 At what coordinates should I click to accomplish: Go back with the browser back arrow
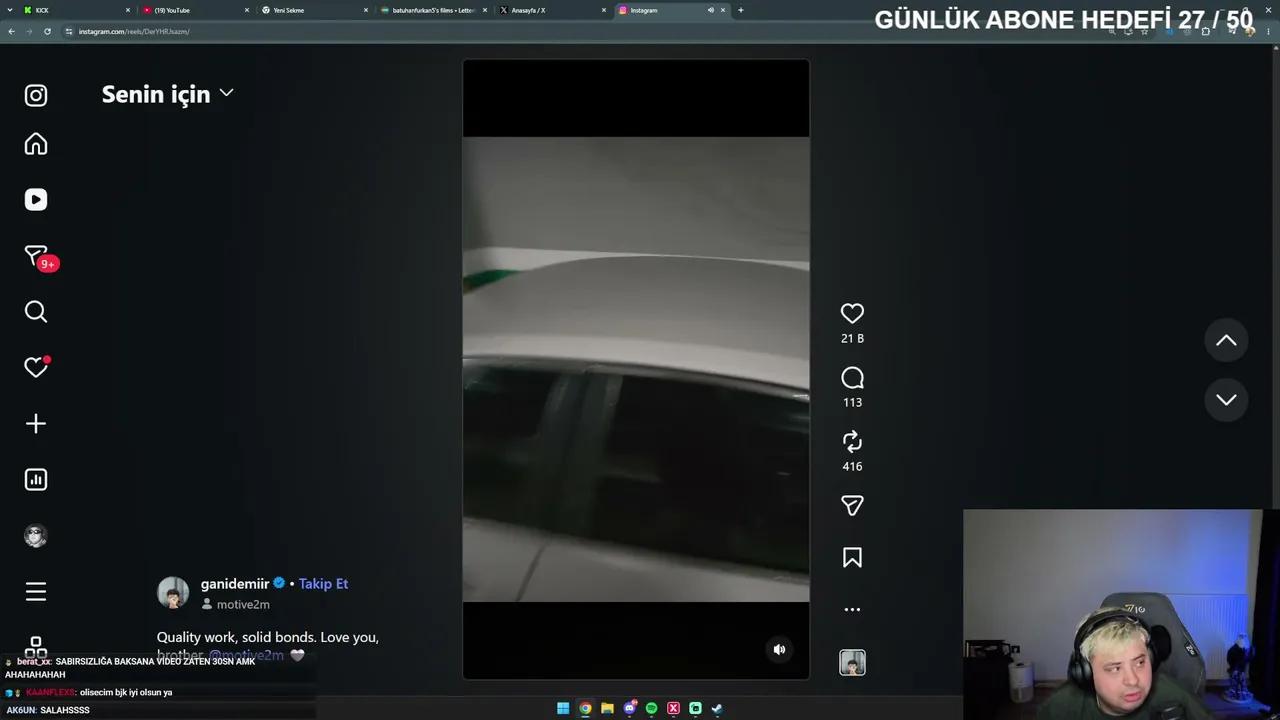[x=11, y=31]
